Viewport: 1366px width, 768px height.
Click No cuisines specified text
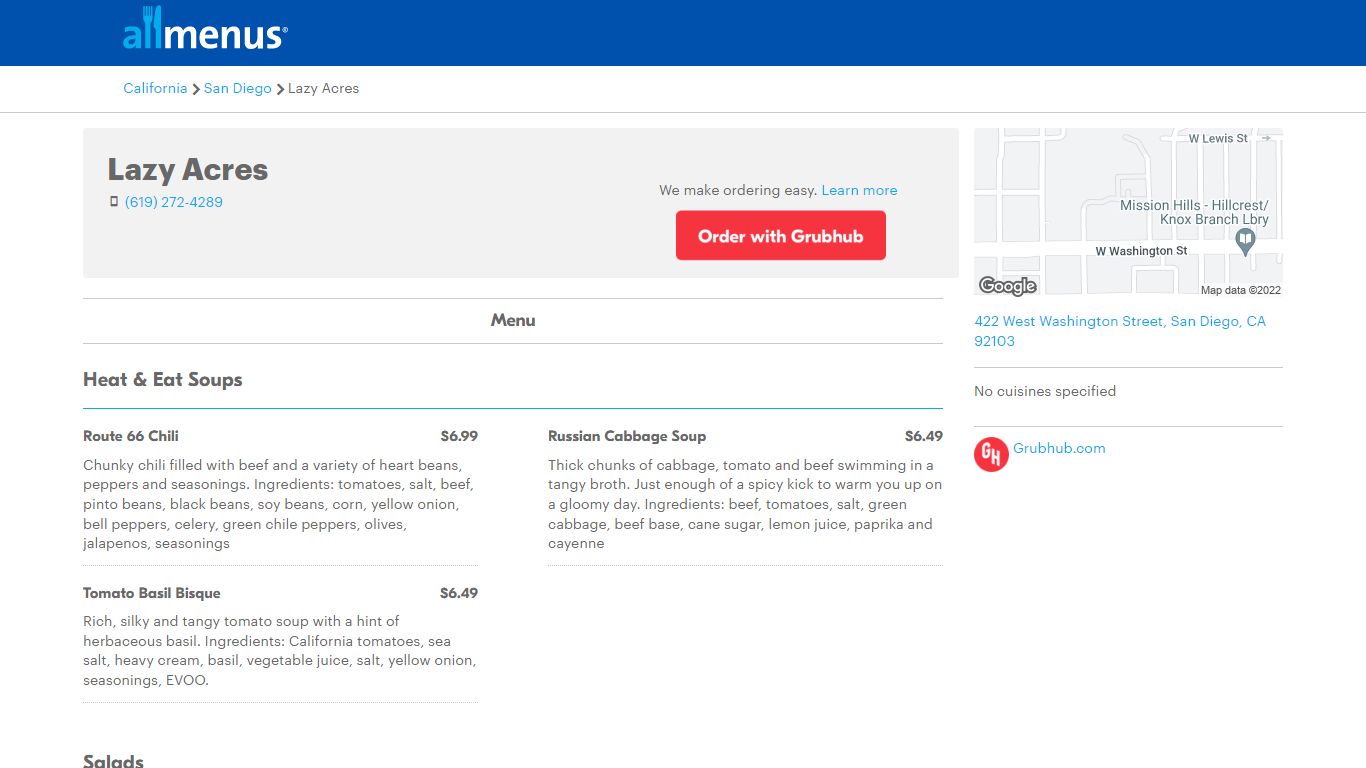click(x=1045, y=391)
